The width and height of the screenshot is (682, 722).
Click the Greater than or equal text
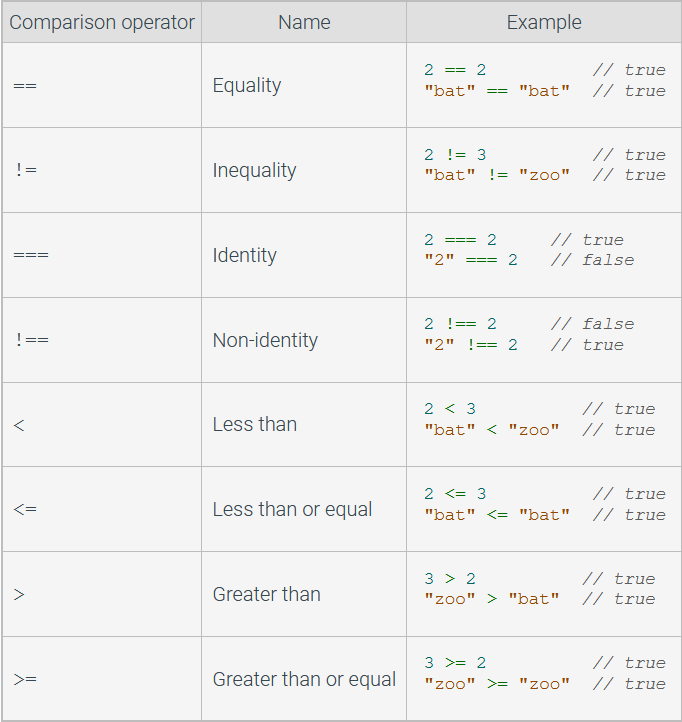(x=304, y=679)
